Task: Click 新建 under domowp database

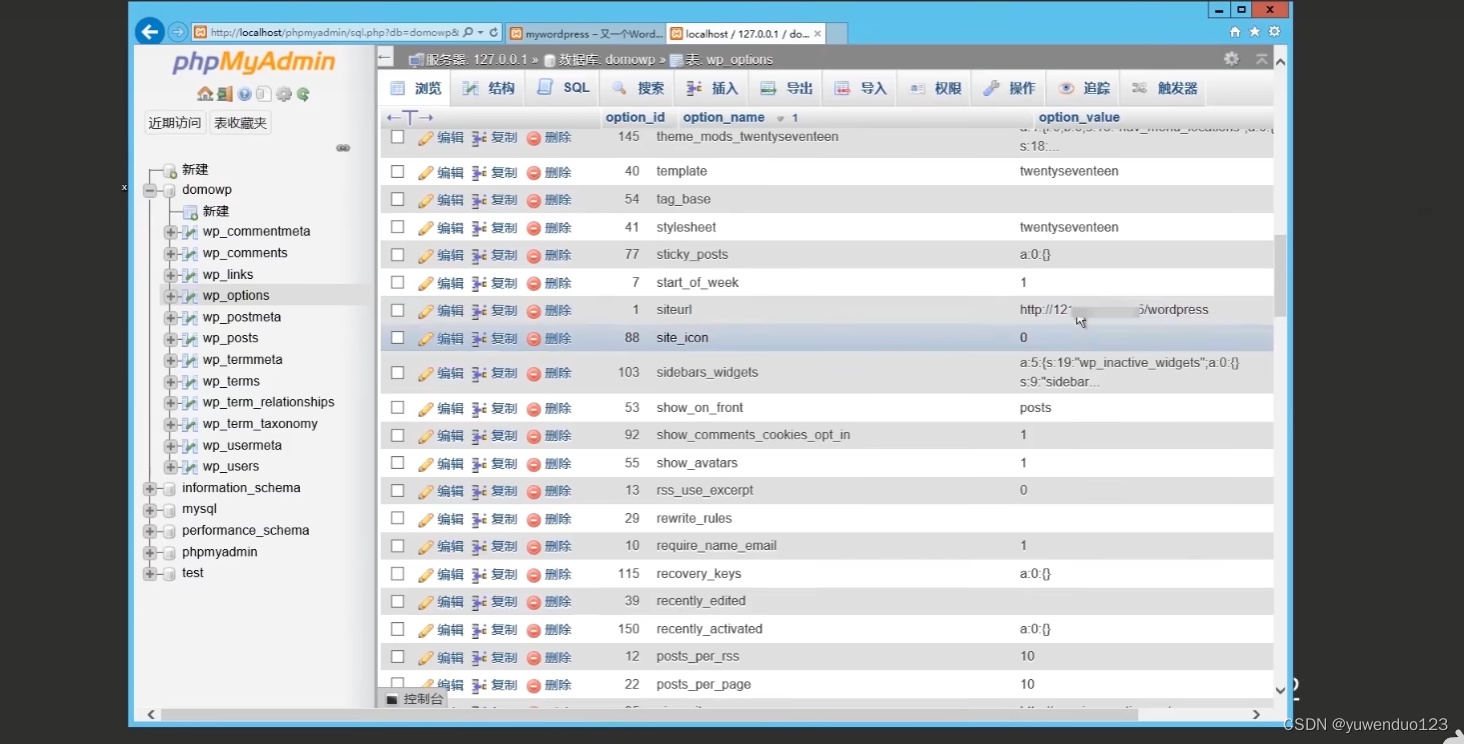Action: pyautogui.click(x=216, y=211)
